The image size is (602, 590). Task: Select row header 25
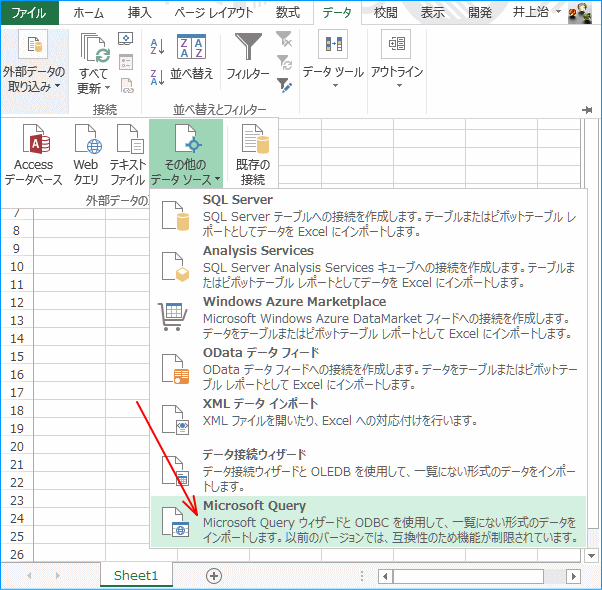tap(17, 536)
